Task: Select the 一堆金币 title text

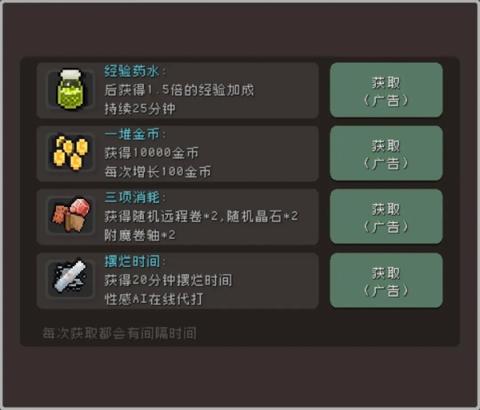Action: pyautogui.click(x=132, y=134)
